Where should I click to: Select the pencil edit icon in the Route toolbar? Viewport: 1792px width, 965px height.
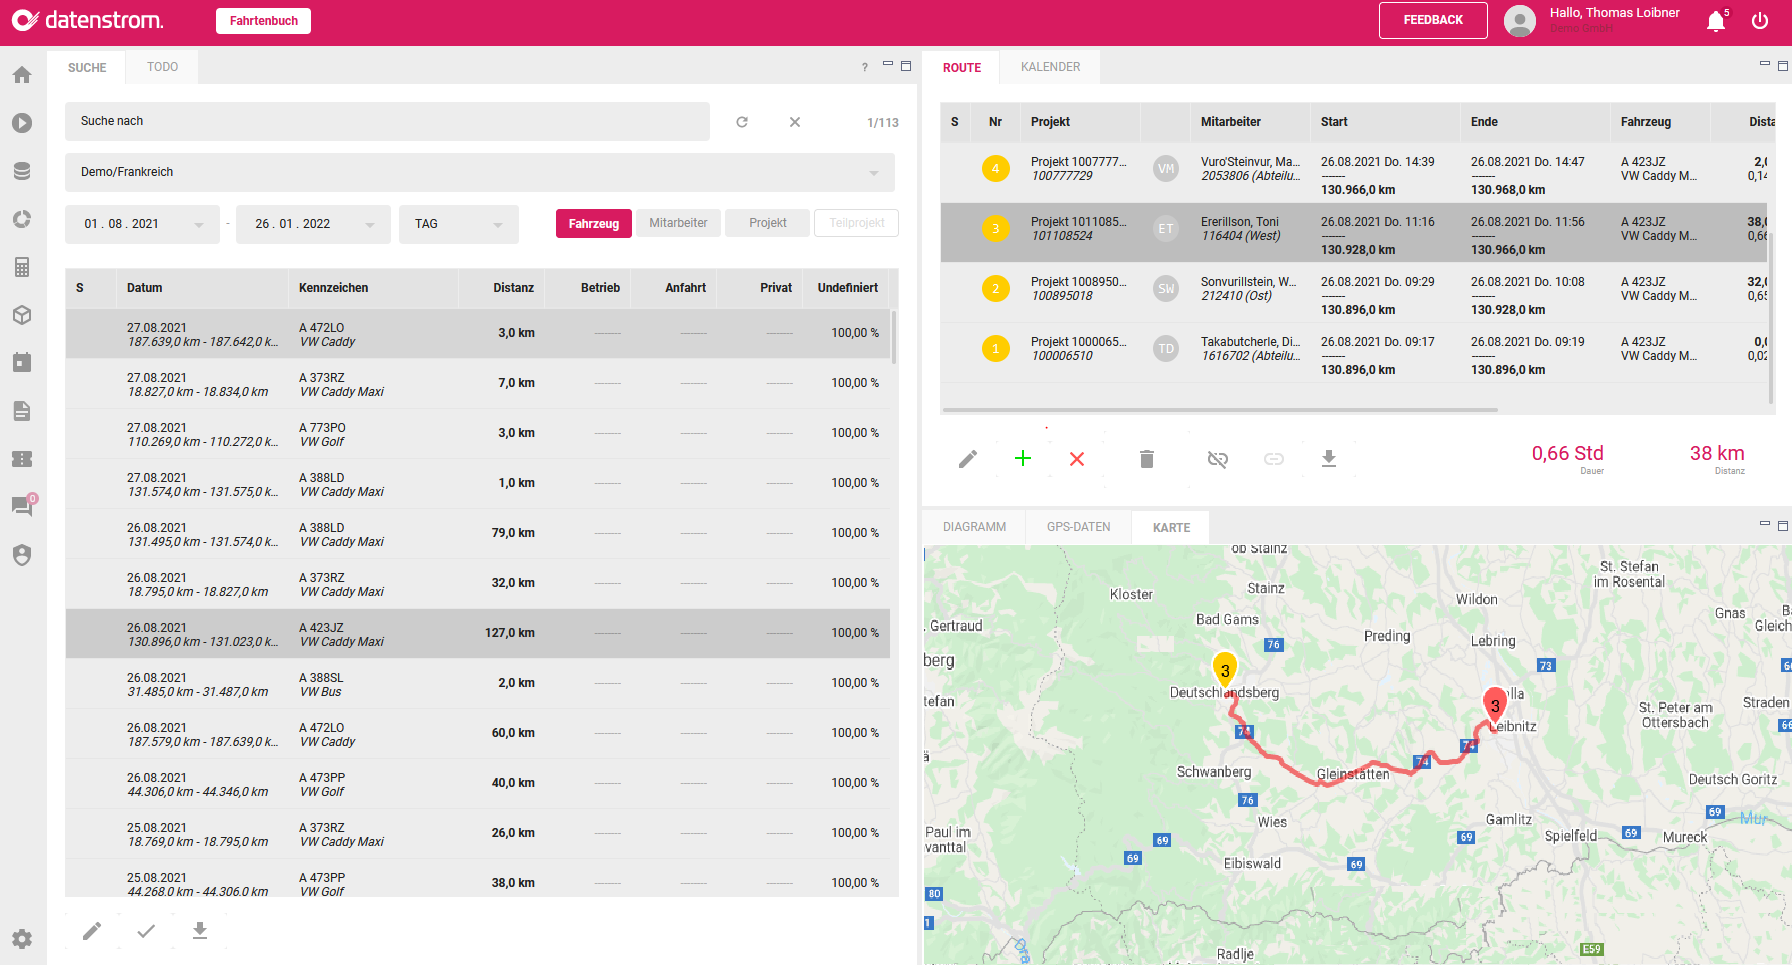967,459
